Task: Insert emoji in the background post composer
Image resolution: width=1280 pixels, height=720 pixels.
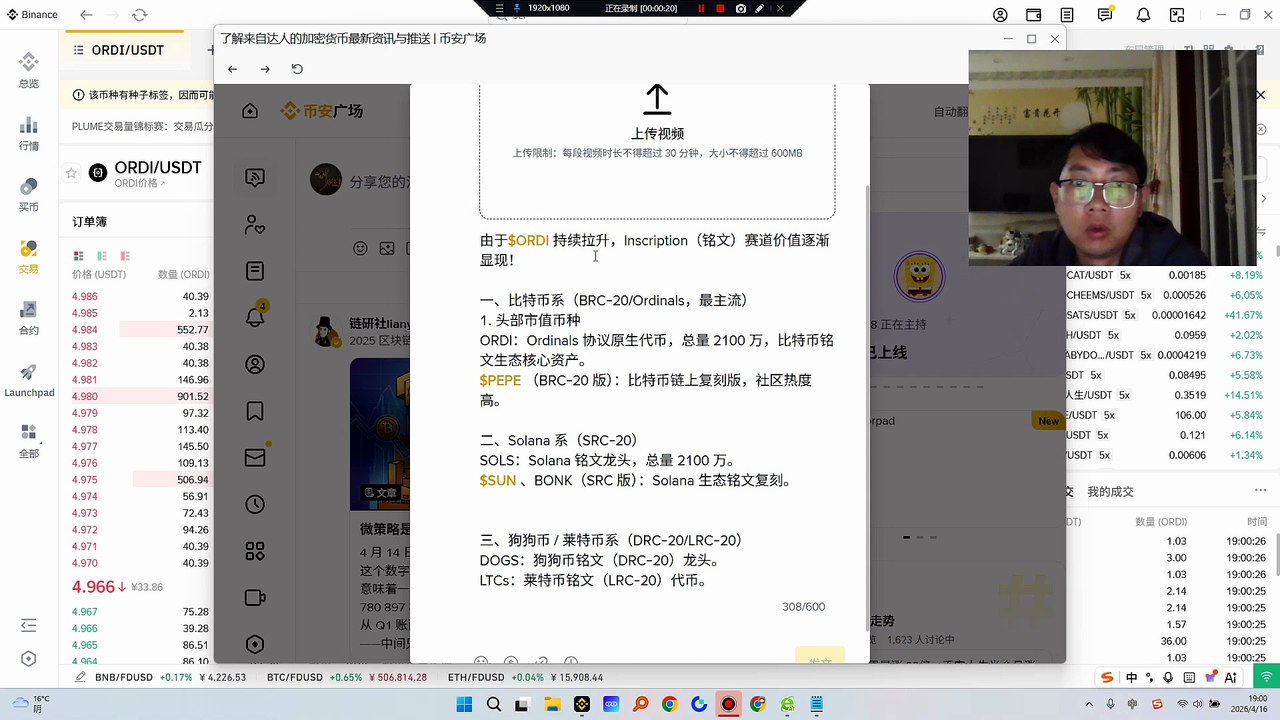Action: [x=360, y=248]
